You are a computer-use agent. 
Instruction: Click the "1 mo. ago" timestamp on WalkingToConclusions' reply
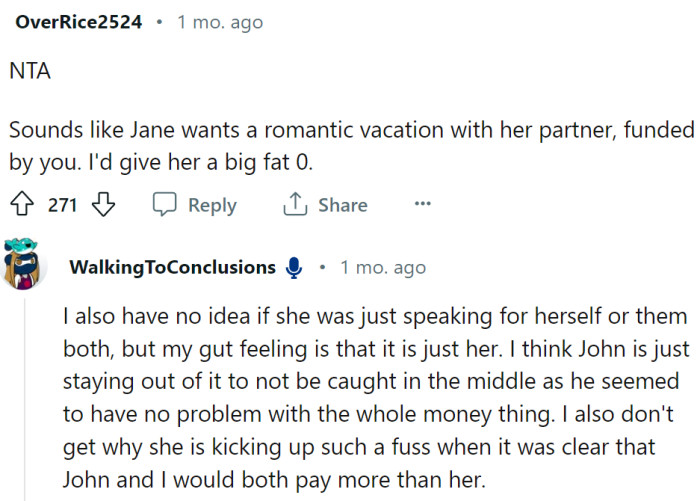[x=383, y=268]
